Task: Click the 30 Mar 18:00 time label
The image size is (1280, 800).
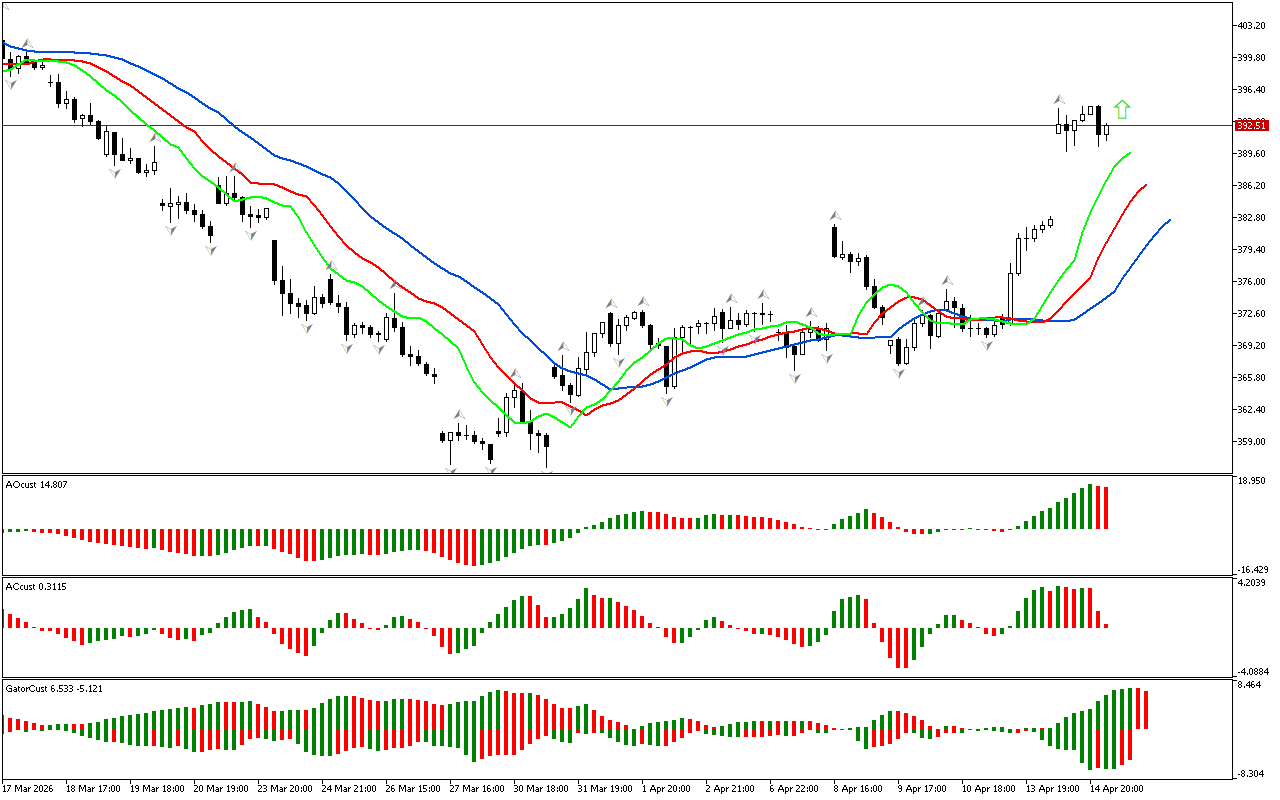Action: click(541, 788)
